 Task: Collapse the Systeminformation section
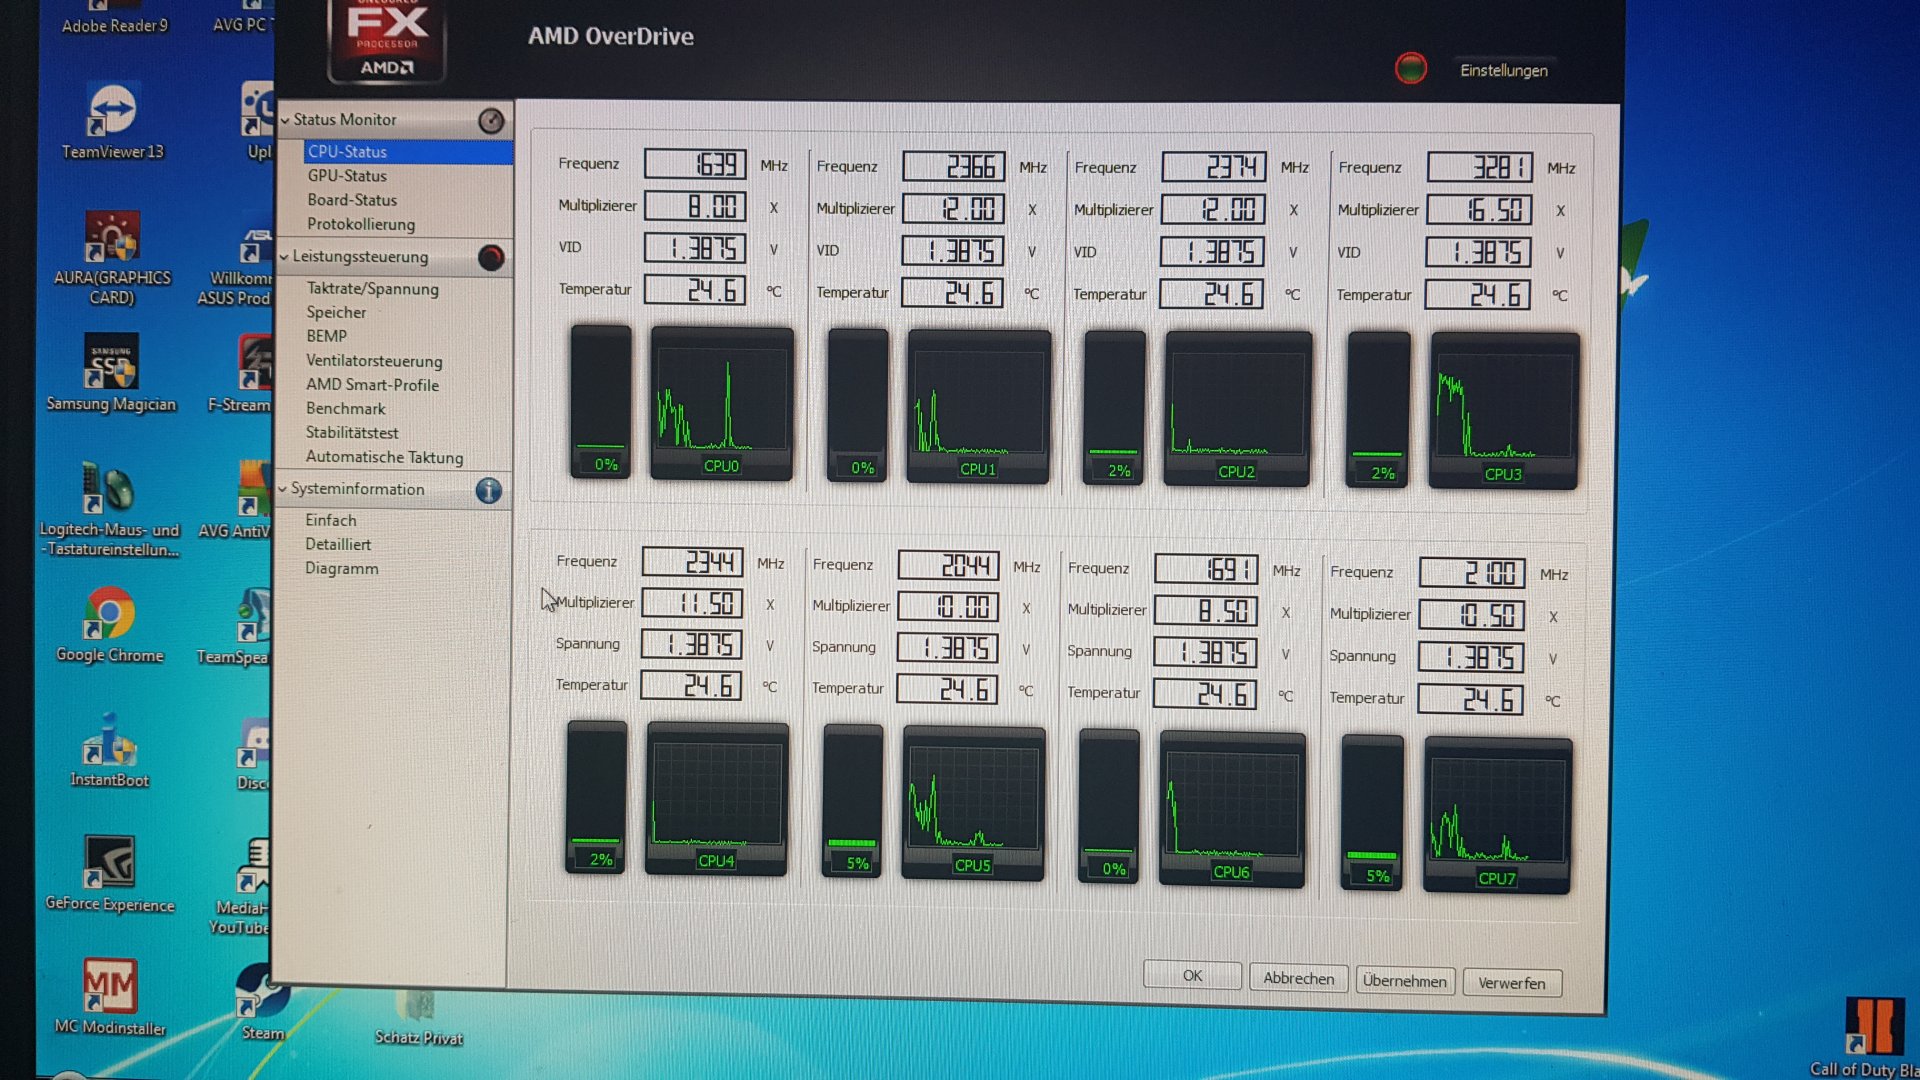point(283,489)
